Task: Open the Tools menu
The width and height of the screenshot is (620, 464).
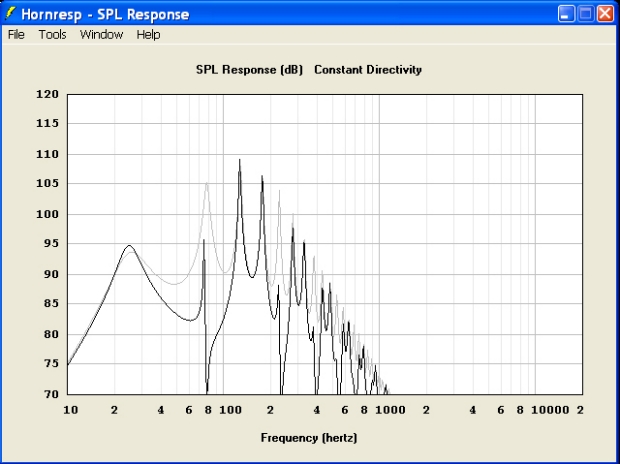Action: tap(52, 35)
